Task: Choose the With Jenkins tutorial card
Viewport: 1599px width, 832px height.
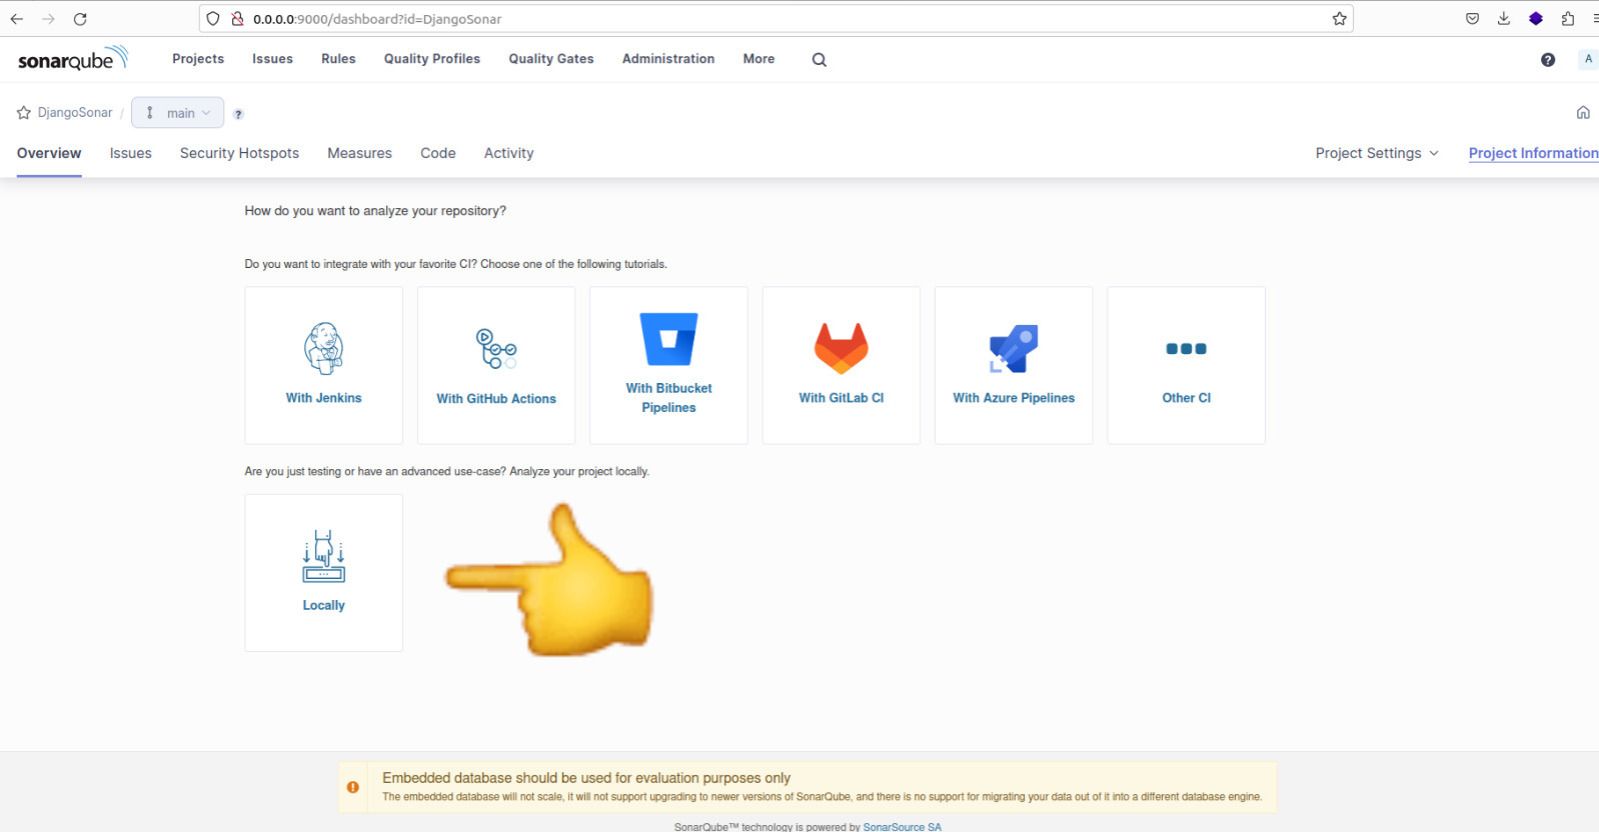Action: tap(324, 365)
